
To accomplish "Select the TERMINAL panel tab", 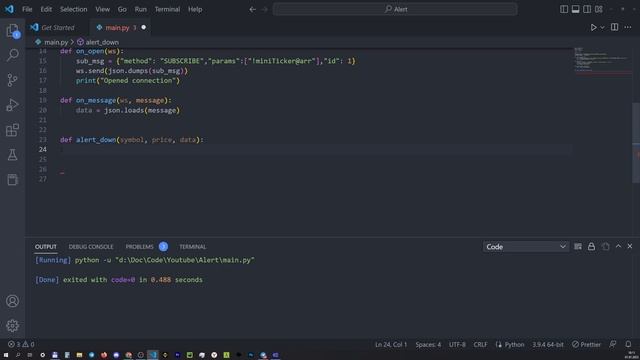I will (193, 247).
